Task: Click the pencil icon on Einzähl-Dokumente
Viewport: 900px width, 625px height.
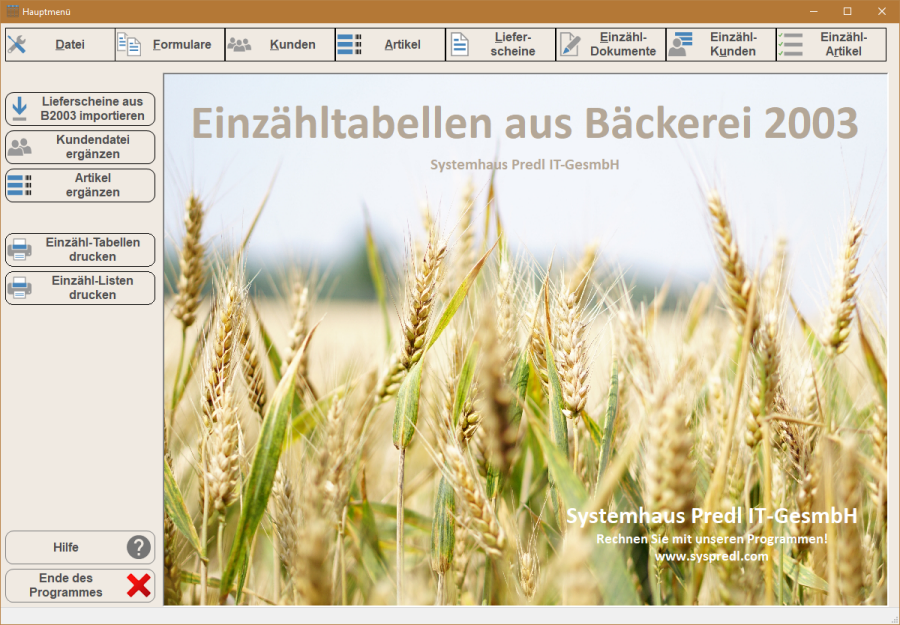Action: [569, 44]
